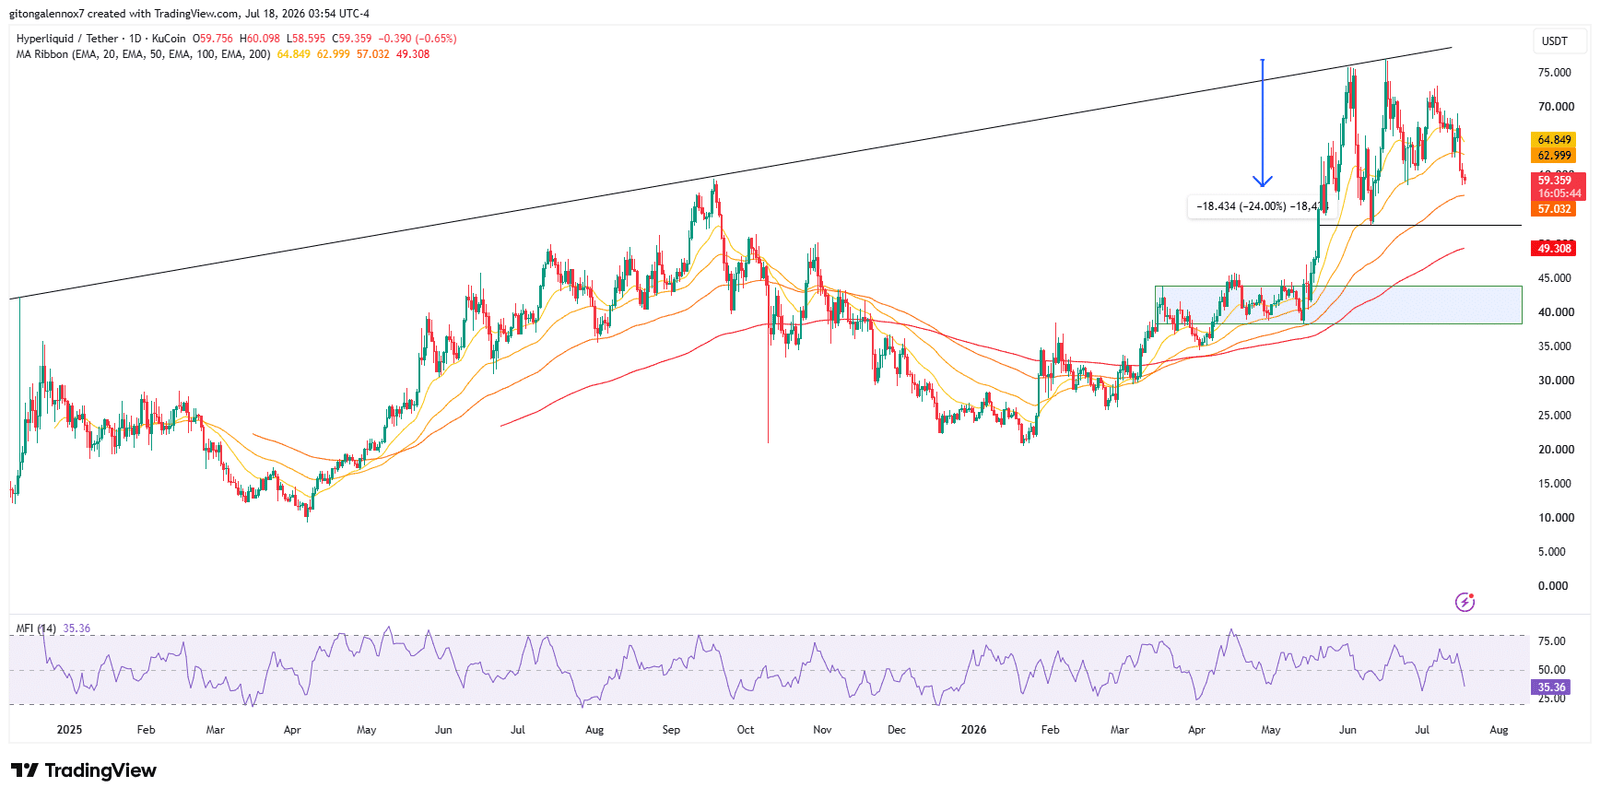The width and height of the screenshot is (1600, 798).
Task: Click the purple 35.36 MFI value tag
Action: (x=1551, y=687)
